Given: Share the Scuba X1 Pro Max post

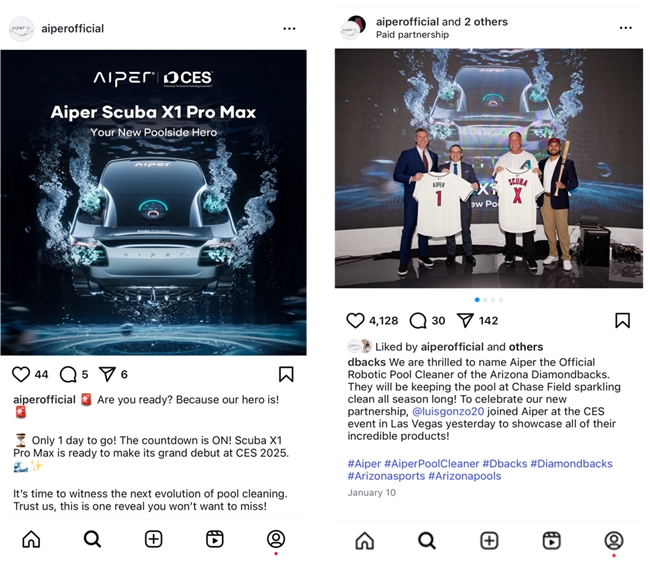Looking at the screenshot, I should coord(107,374).
